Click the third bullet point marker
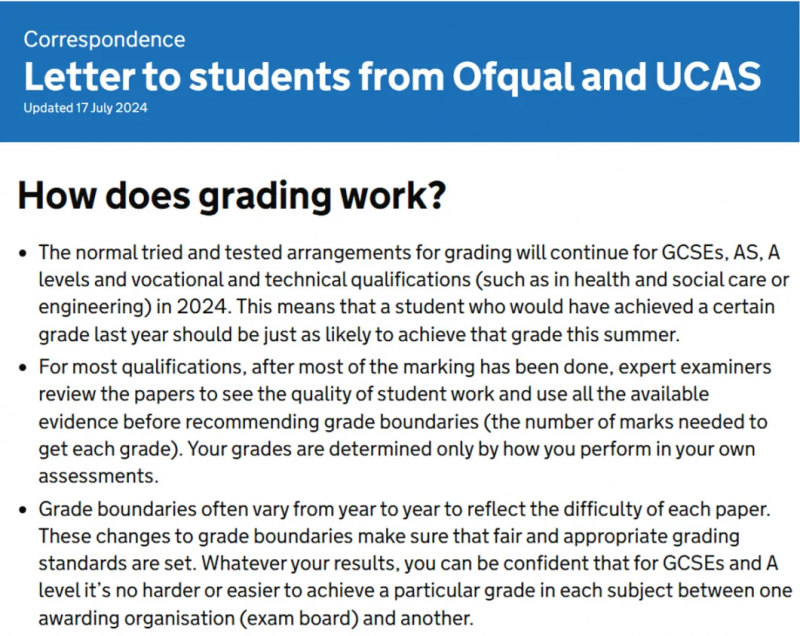This screenshot has height=636, width=800. (x=22, y=510)
